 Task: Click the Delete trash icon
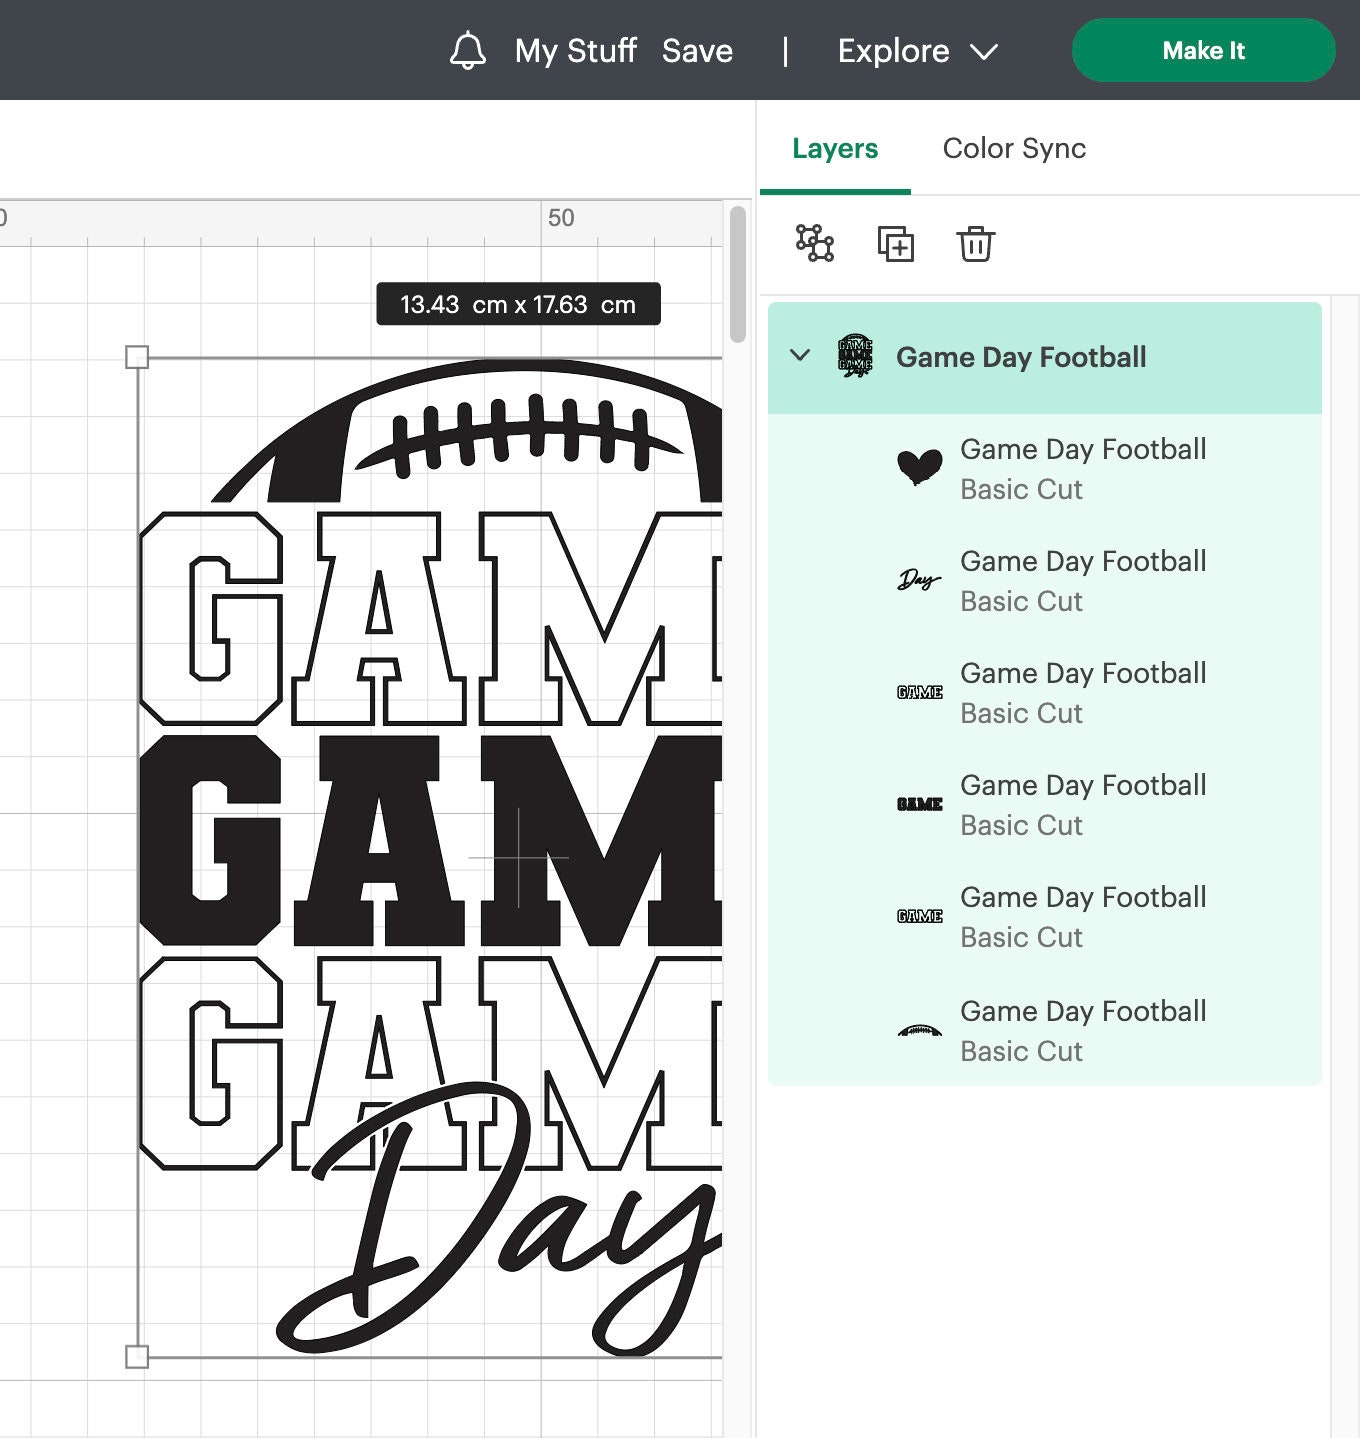(975, 243)
